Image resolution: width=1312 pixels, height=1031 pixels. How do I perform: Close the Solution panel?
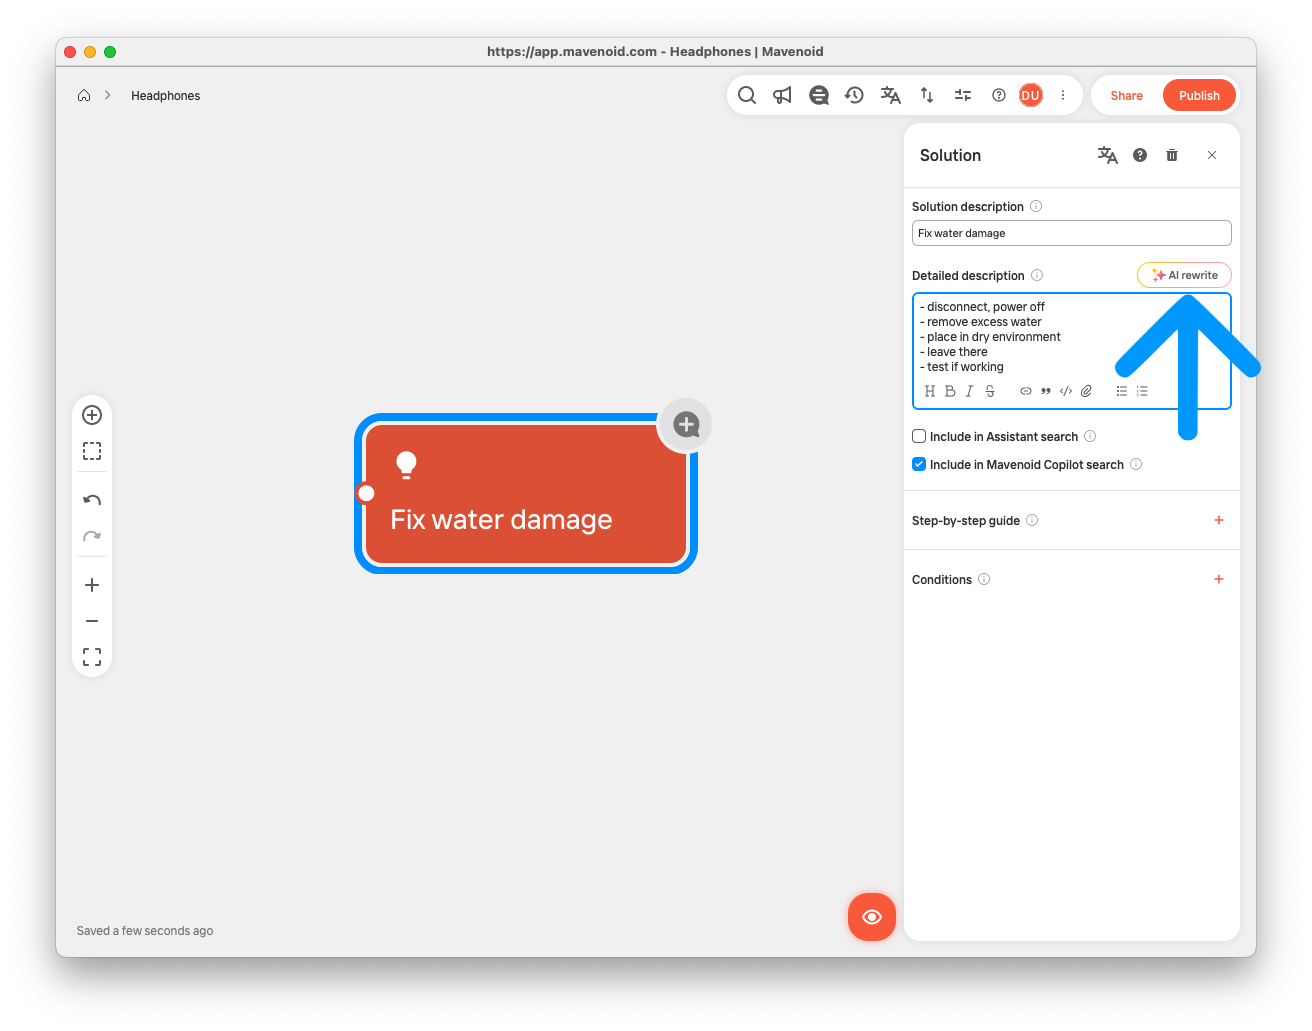[x=1212, y=155]
